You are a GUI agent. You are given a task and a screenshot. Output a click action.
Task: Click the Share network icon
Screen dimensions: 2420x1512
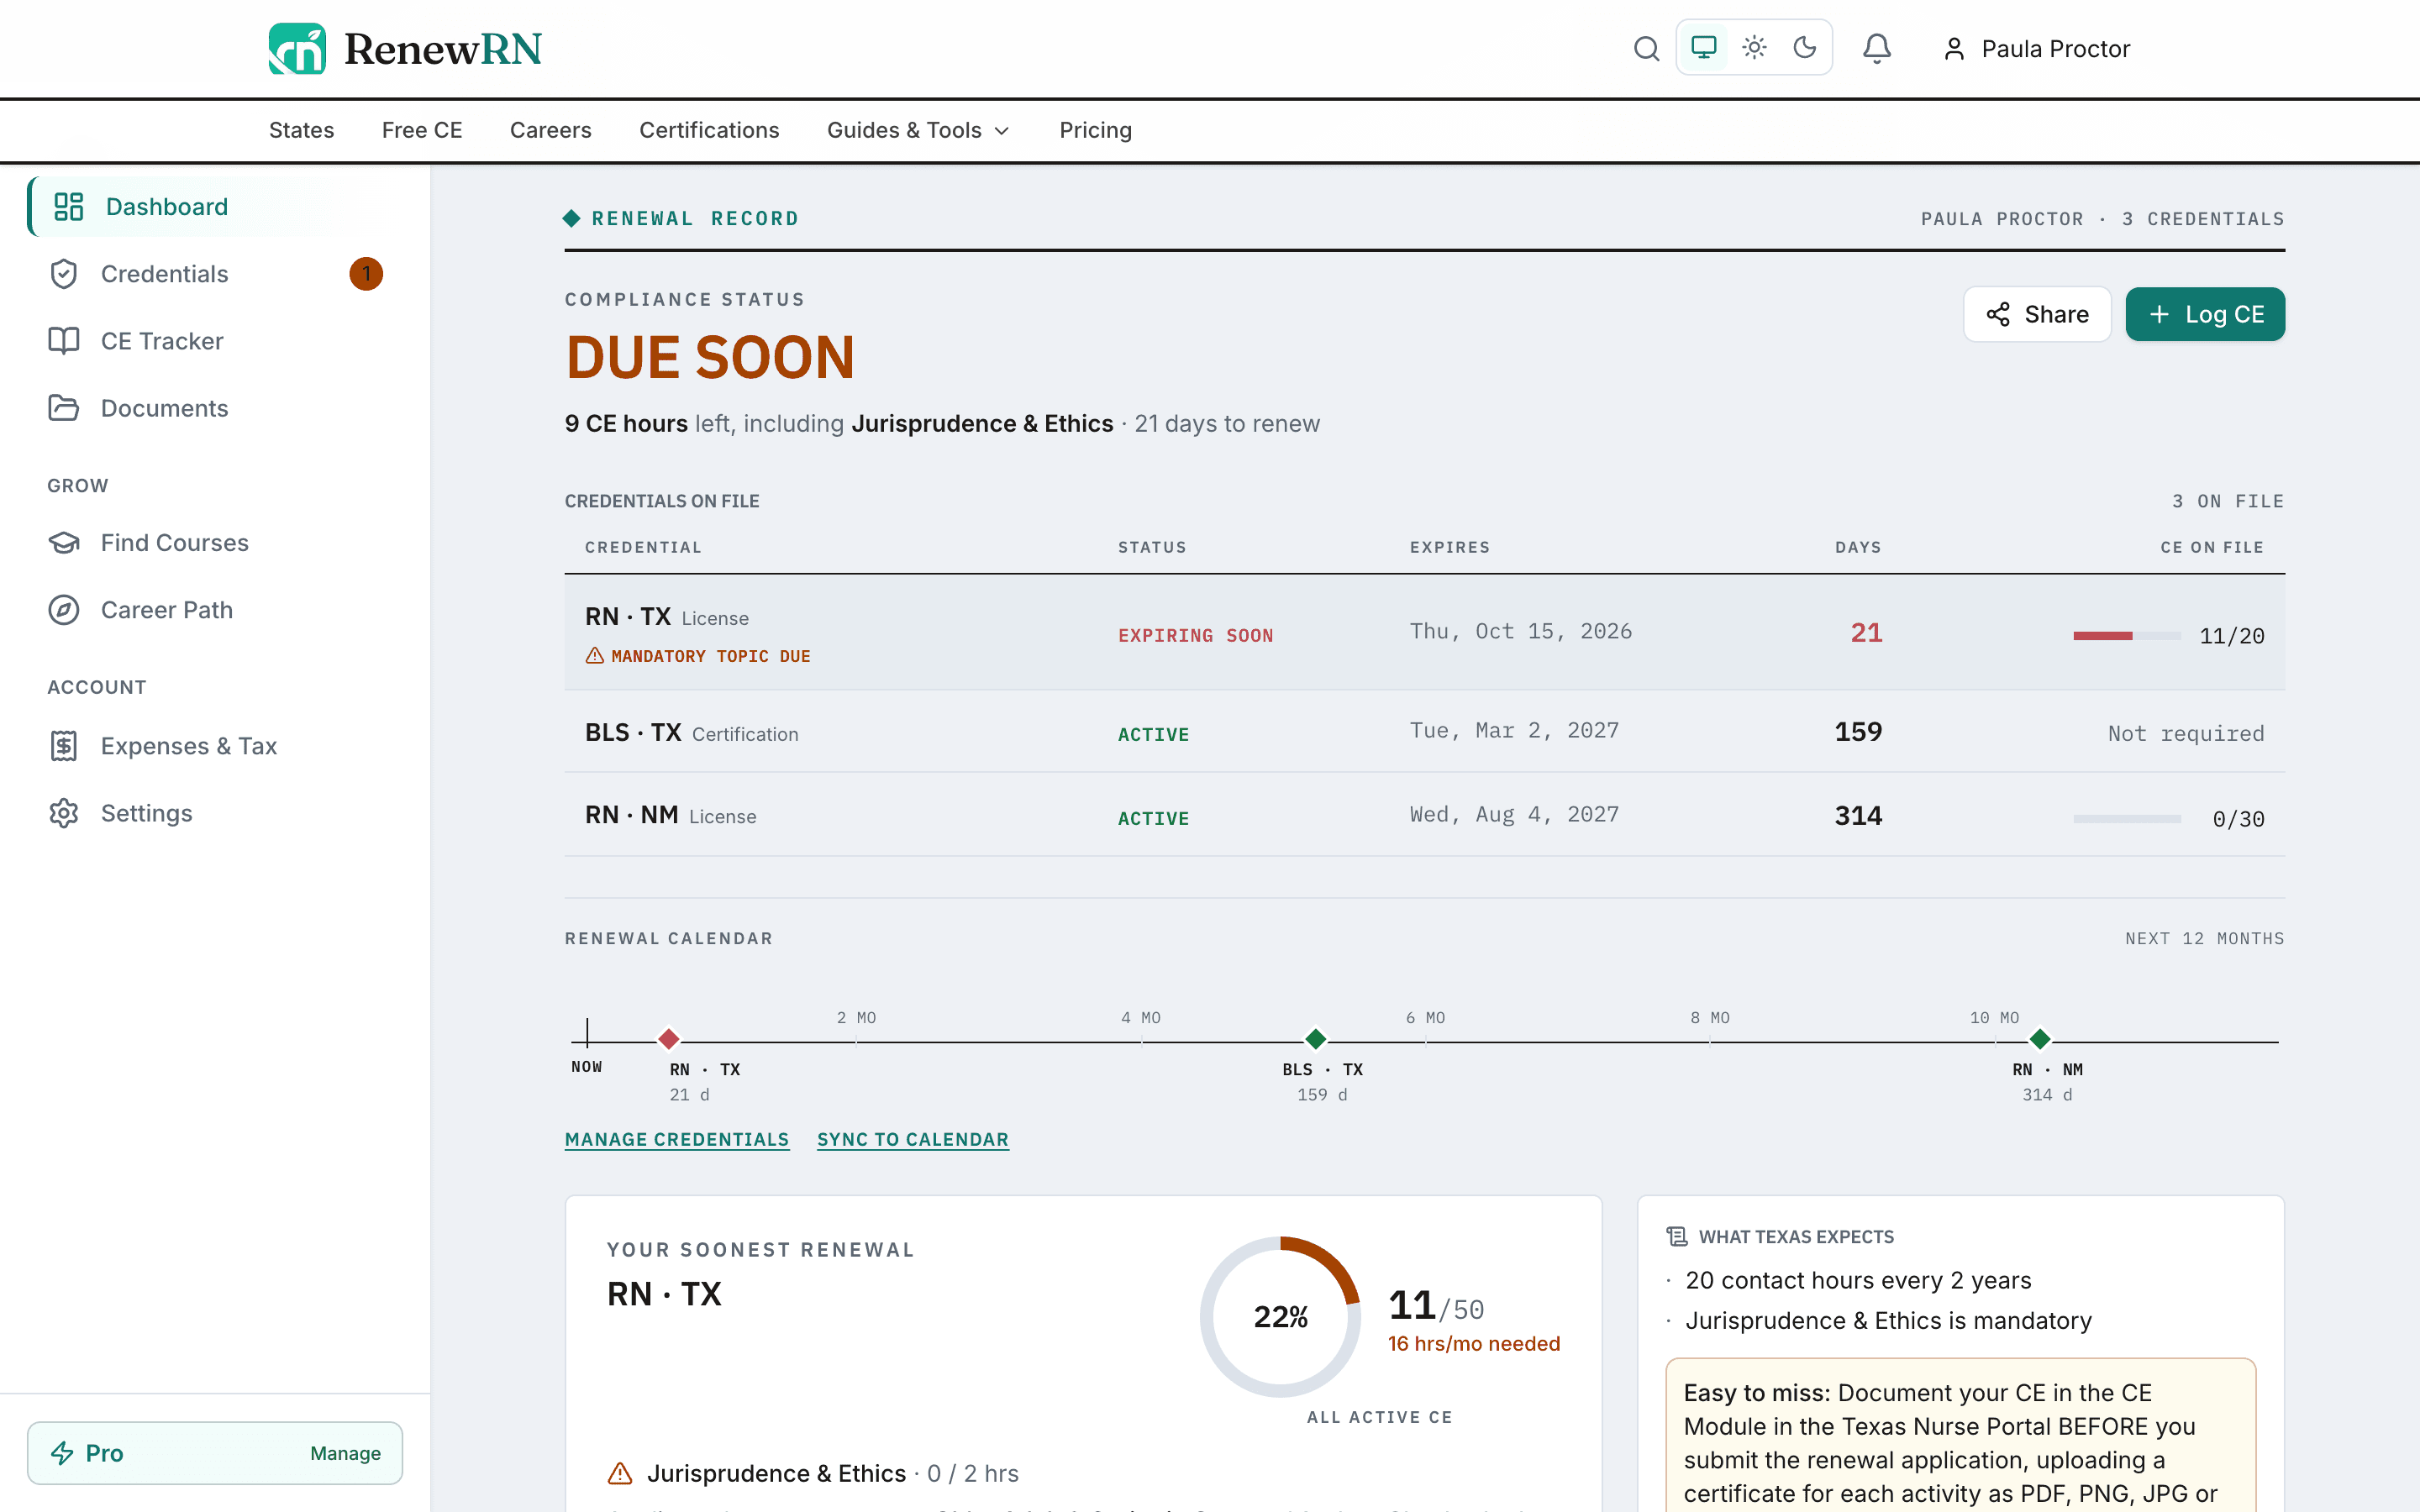[x=1998, y=314]
